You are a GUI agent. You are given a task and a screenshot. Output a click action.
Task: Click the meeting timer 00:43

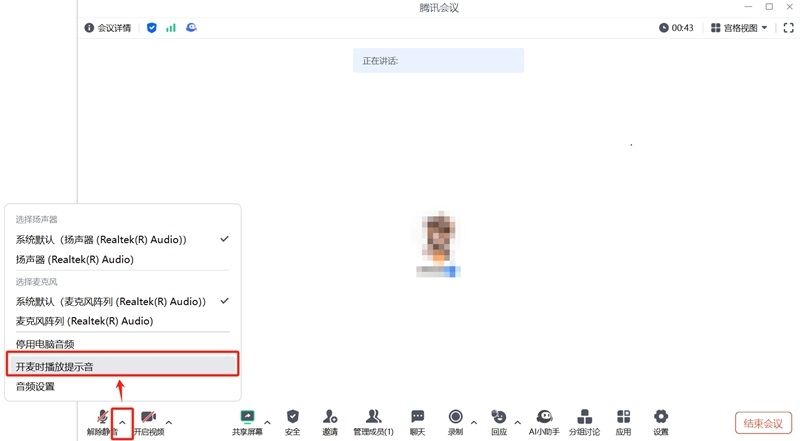[676, 28]
